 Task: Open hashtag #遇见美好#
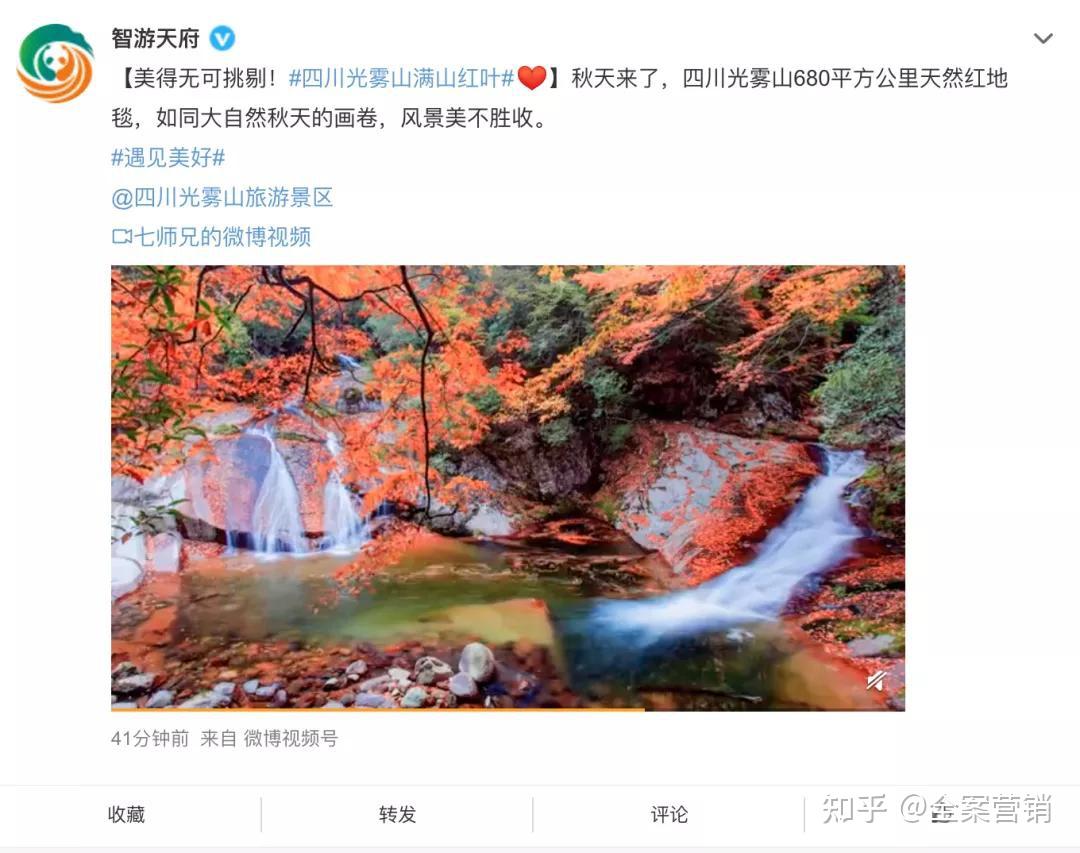click(x=168, y=158)
